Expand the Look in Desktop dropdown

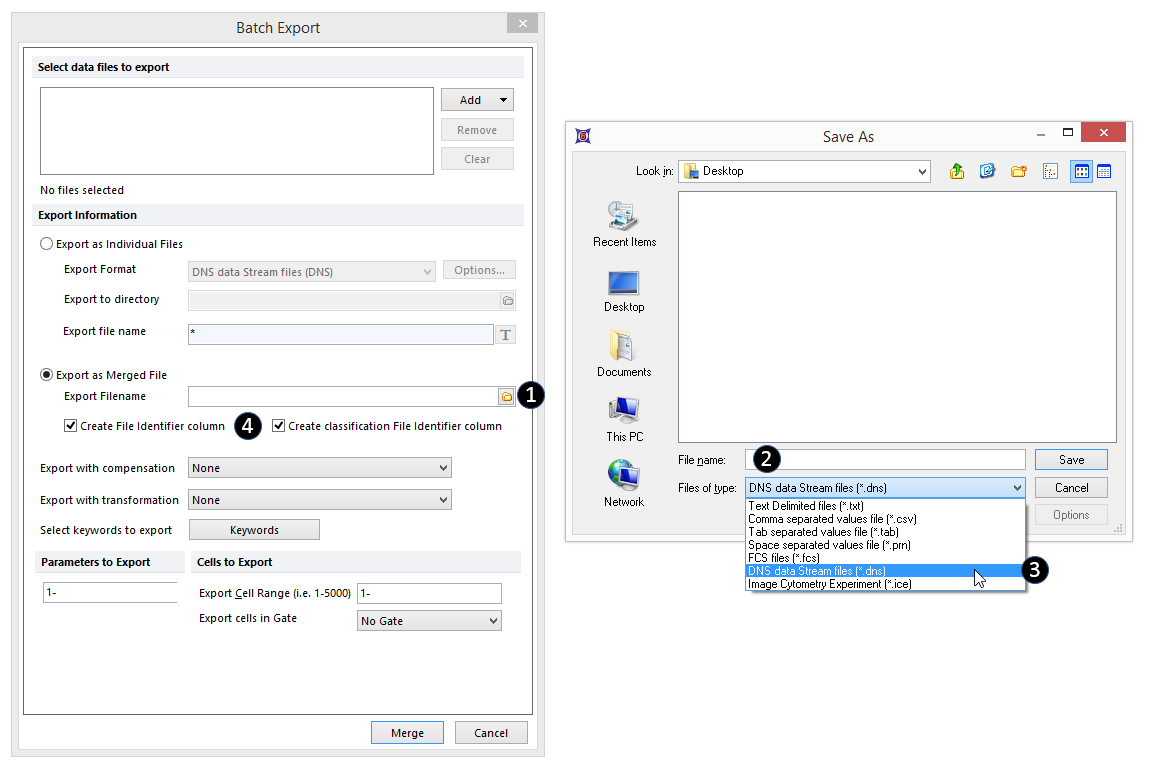(x=921, y=172)
